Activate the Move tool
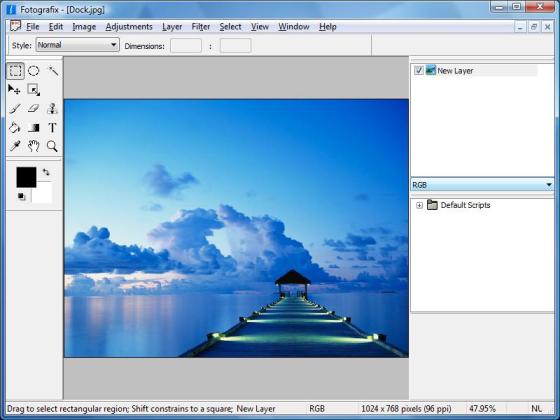 [x=14, y=90]
